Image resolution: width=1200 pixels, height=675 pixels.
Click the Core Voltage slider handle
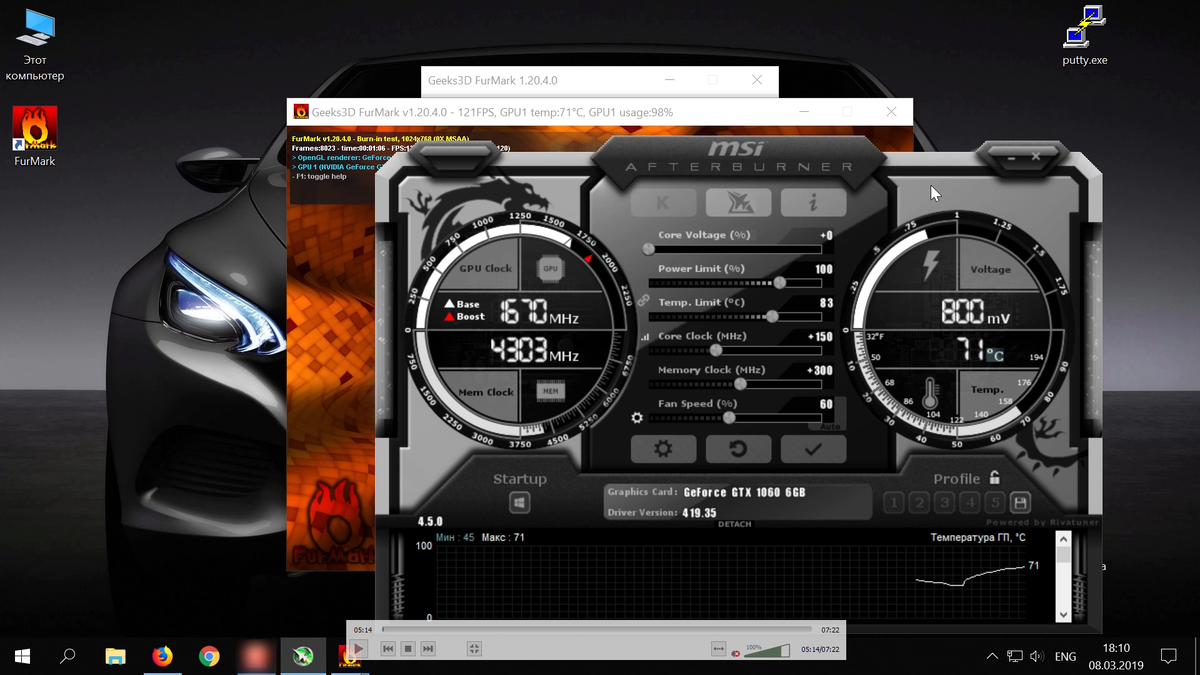tap(649, 249)
